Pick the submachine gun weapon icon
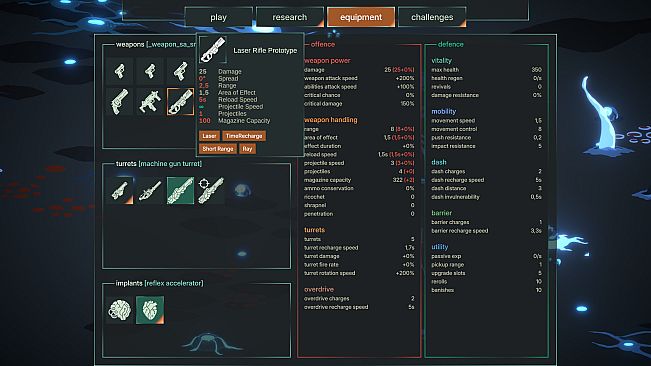The height and width of the screenshot is (366, 651). 150,101
